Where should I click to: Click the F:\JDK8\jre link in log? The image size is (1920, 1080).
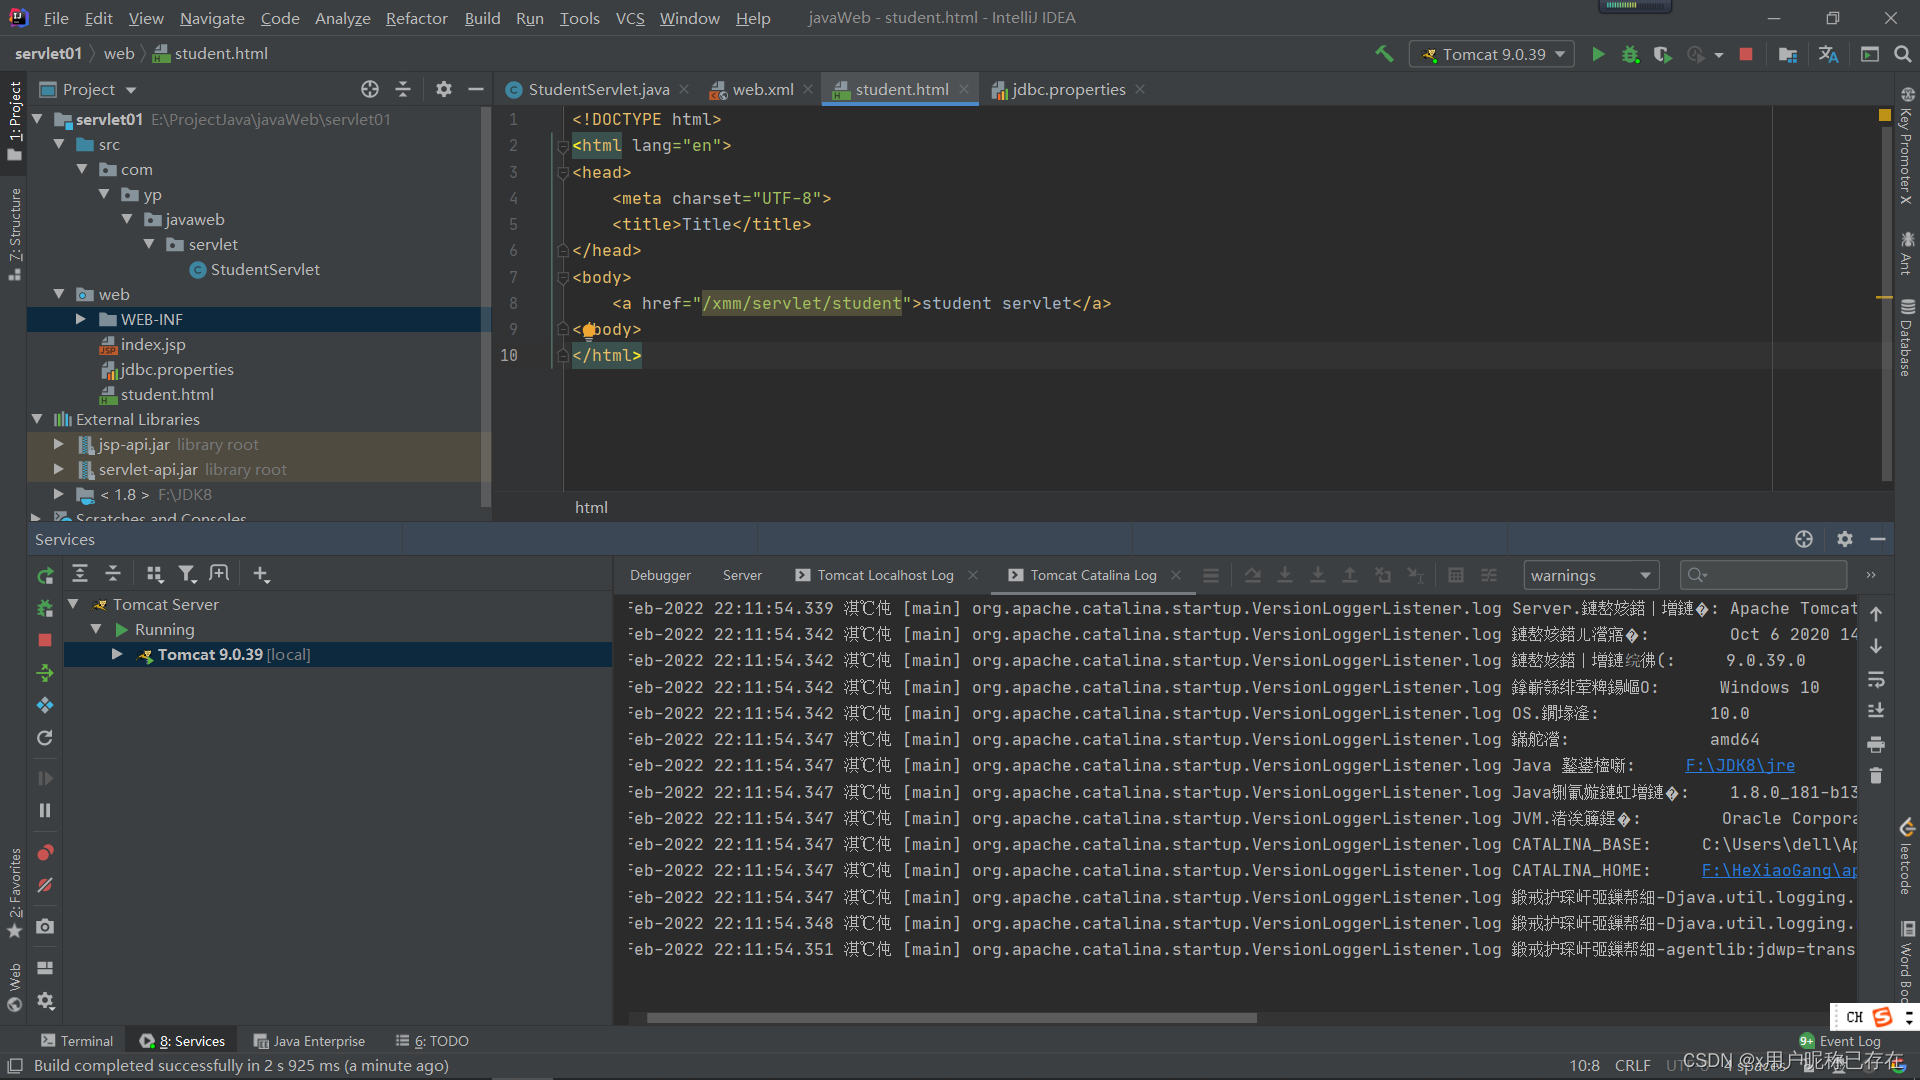[x=1739, y=765]
